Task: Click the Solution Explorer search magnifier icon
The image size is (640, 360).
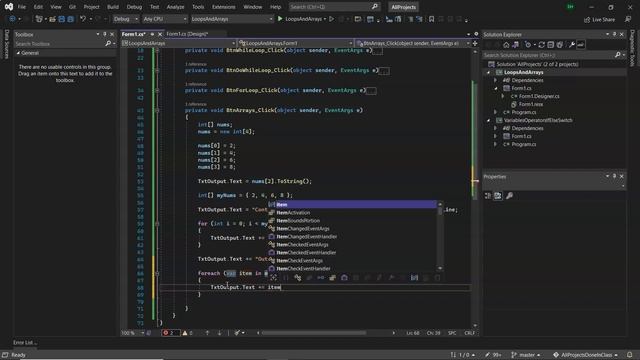Action: tap(618, 55)
